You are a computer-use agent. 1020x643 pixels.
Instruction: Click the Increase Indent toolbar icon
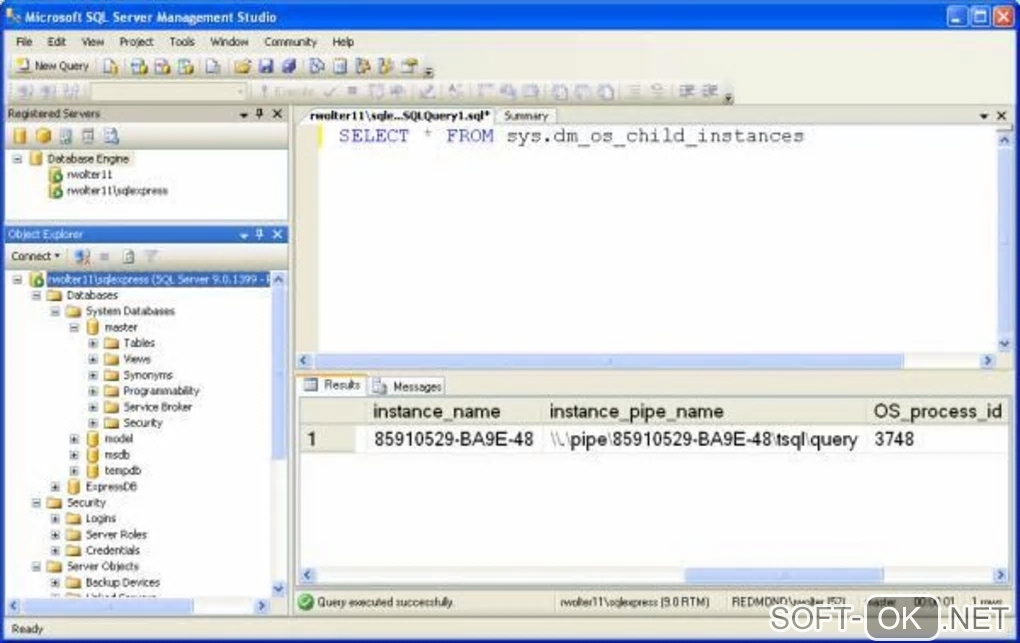(x=710, y=91)
